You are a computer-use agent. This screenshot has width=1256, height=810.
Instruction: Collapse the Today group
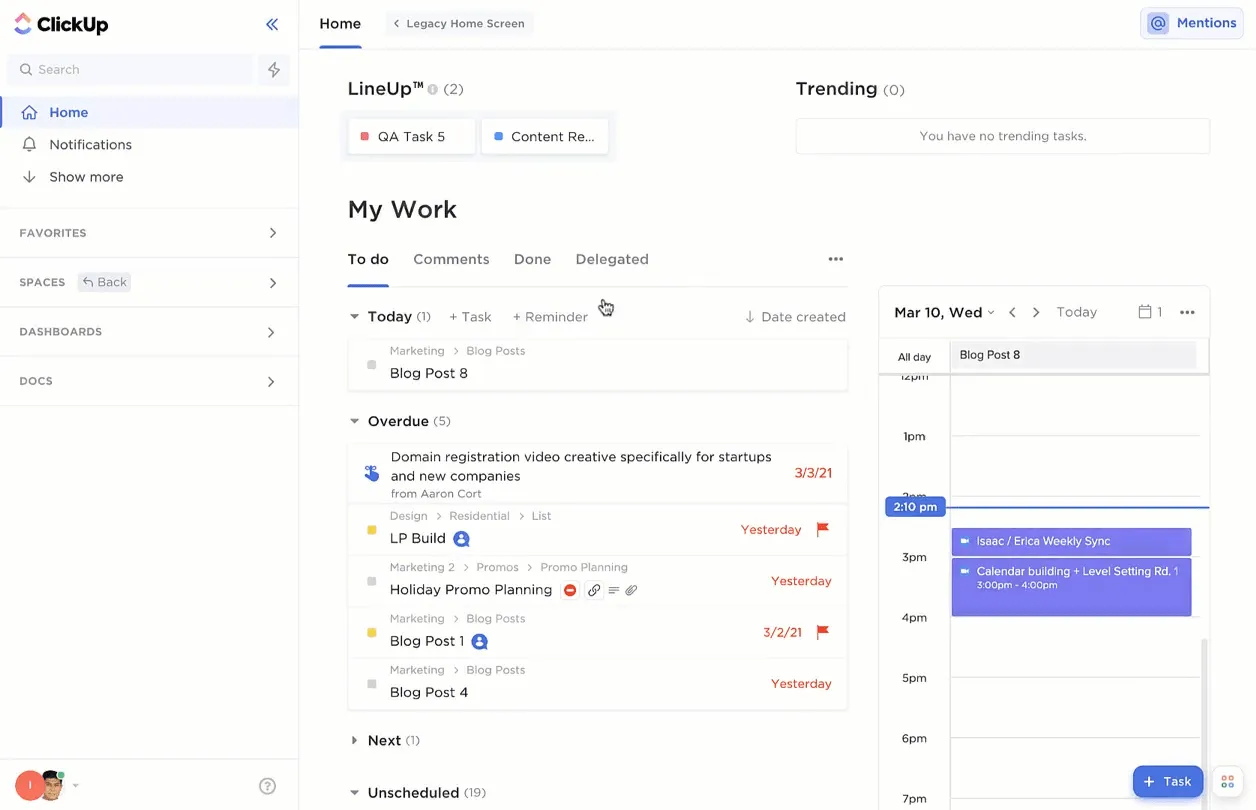(x=354, y=317)
